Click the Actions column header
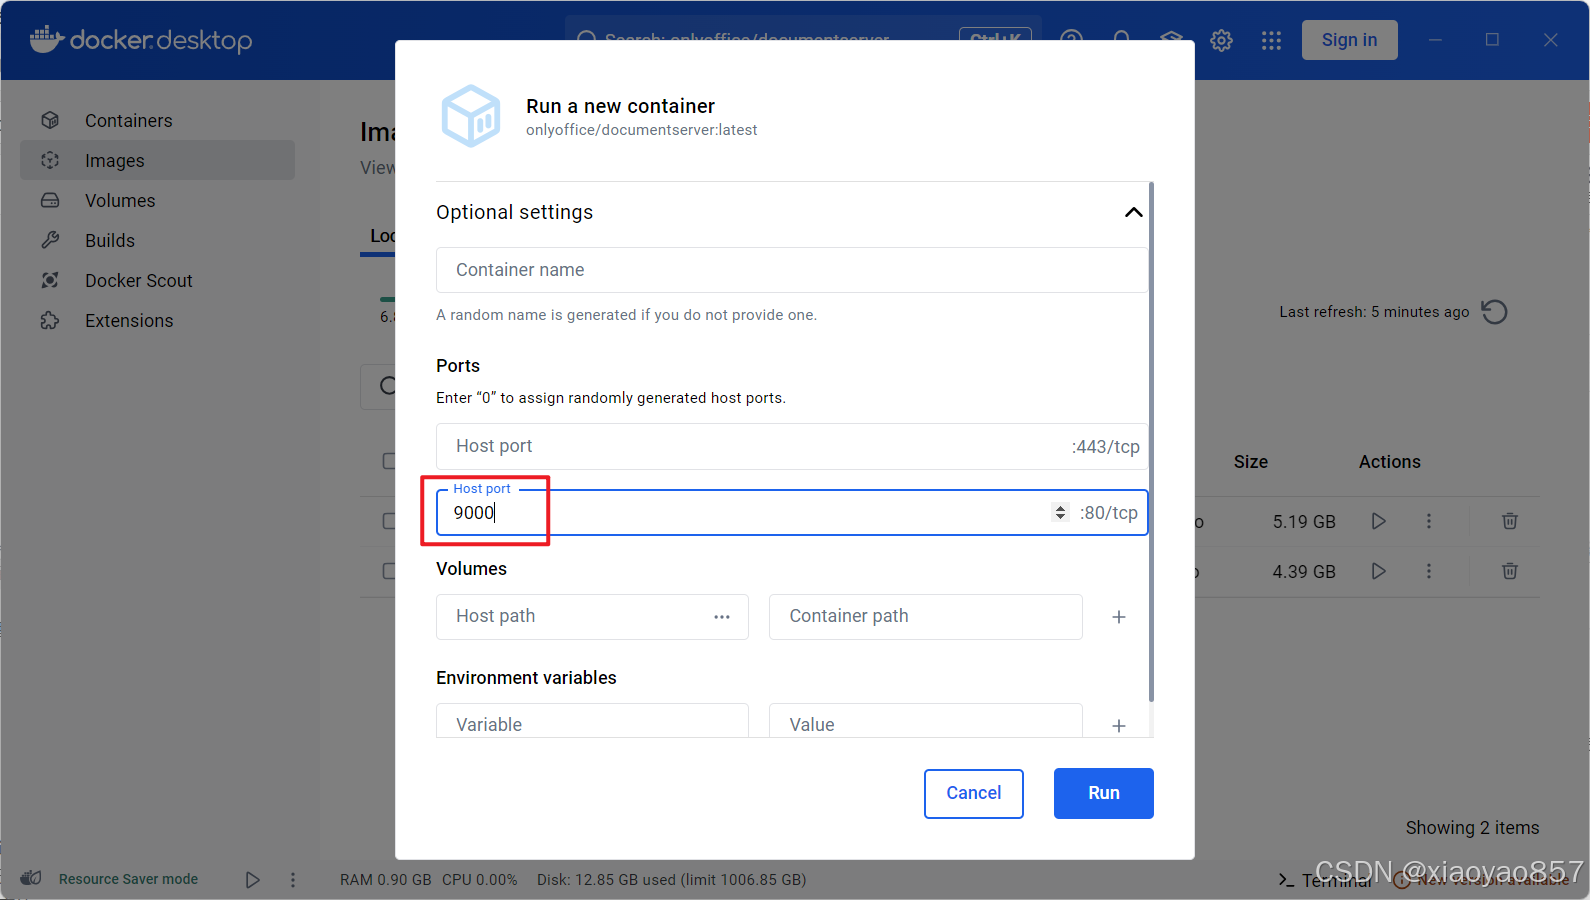1590x900 pixels. [1389, 462]
